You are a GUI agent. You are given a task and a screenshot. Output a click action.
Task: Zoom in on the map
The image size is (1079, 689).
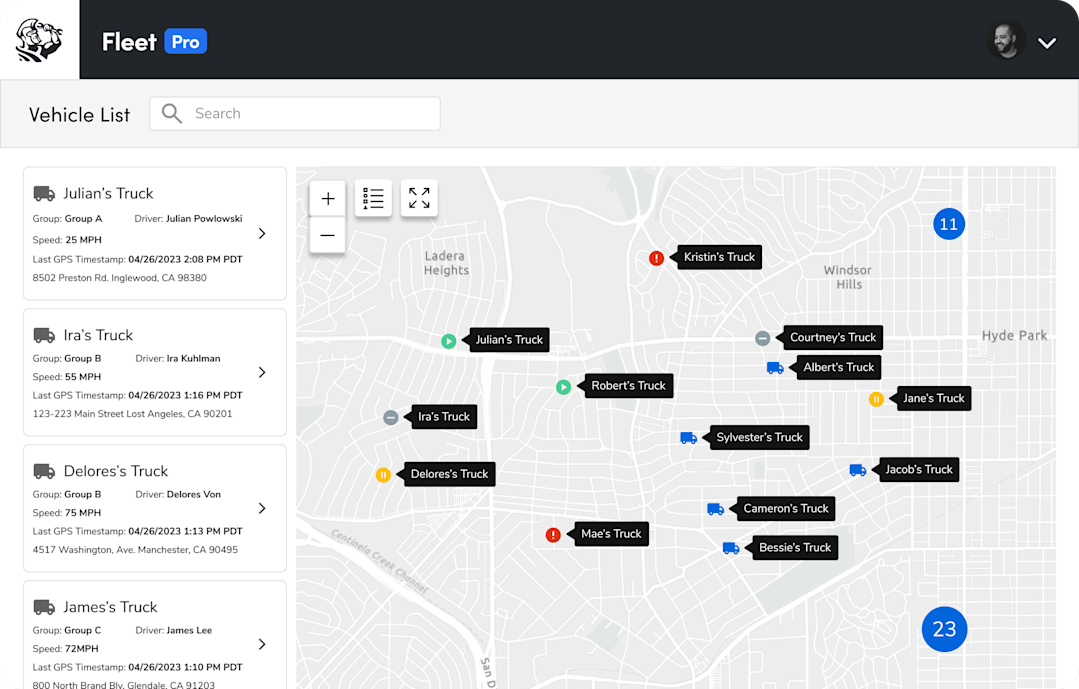327,198
